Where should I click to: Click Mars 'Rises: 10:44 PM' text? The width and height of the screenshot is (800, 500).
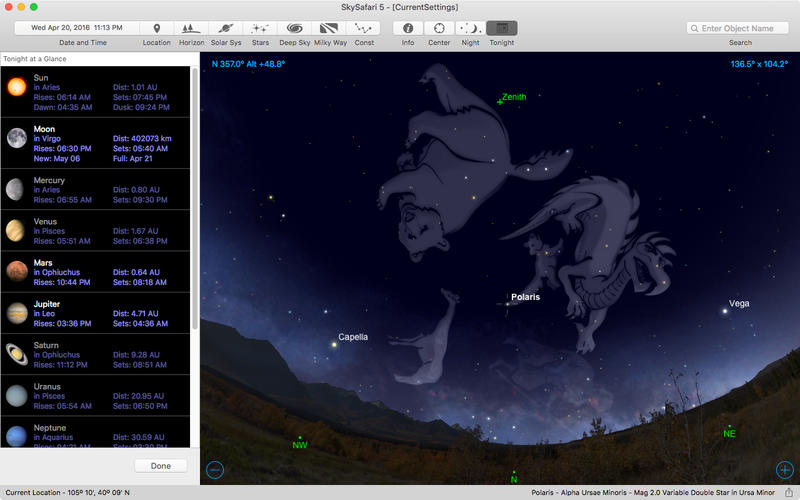point(62,282)
